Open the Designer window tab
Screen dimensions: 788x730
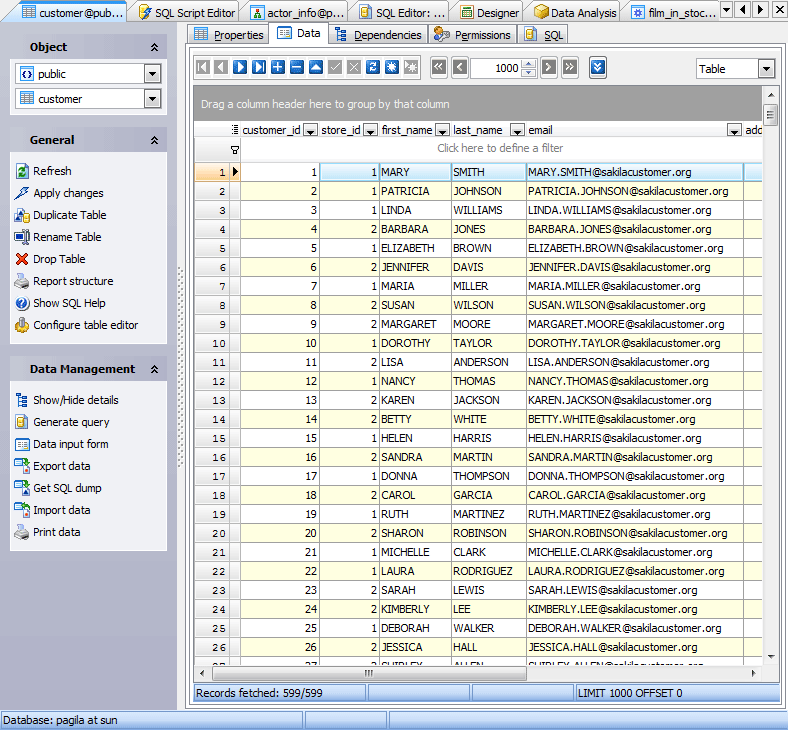[x=490, y=13]
